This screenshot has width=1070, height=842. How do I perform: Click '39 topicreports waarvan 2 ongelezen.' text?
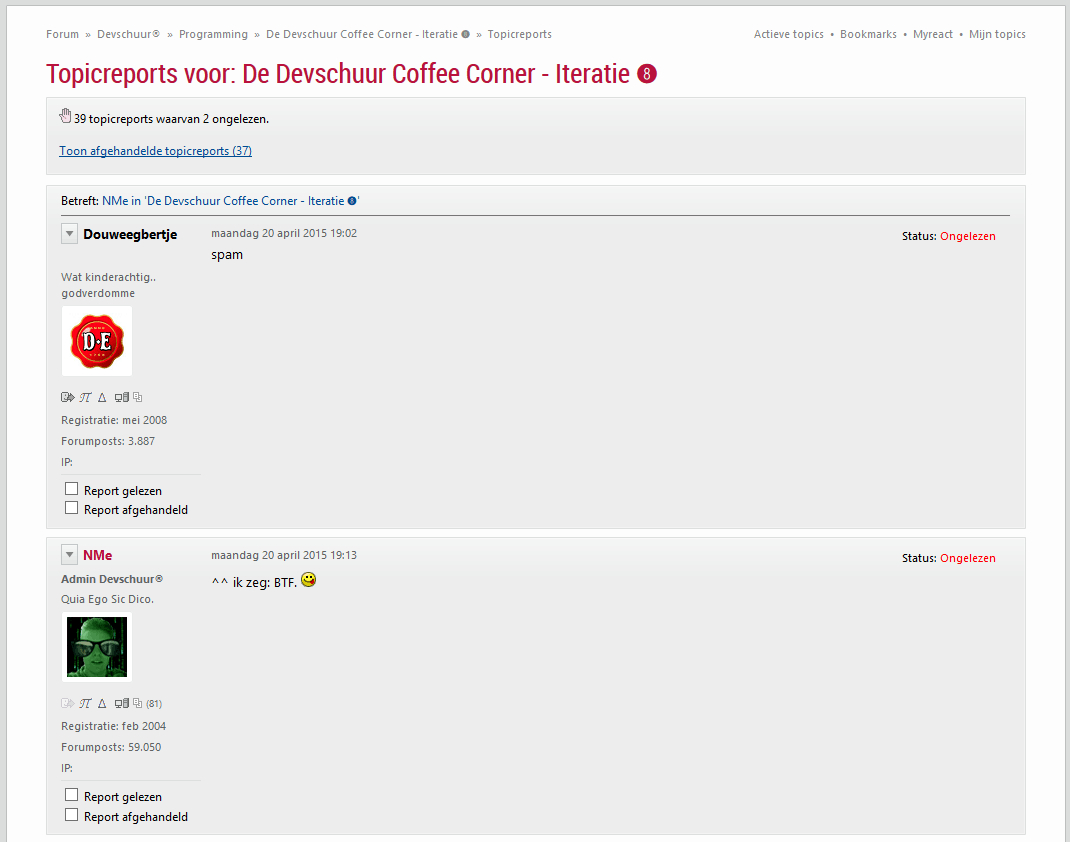tap(171, 119)
